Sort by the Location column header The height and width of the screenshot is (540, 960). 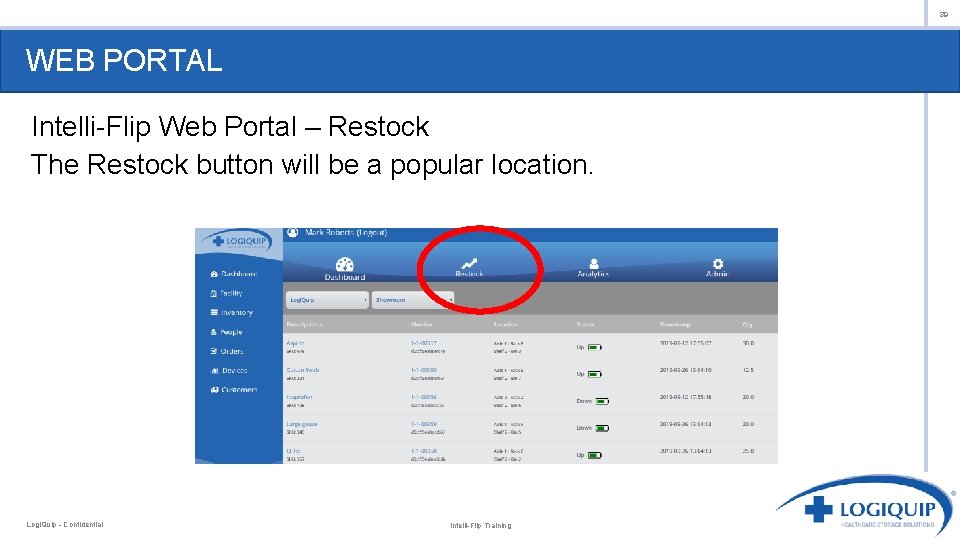506,324
